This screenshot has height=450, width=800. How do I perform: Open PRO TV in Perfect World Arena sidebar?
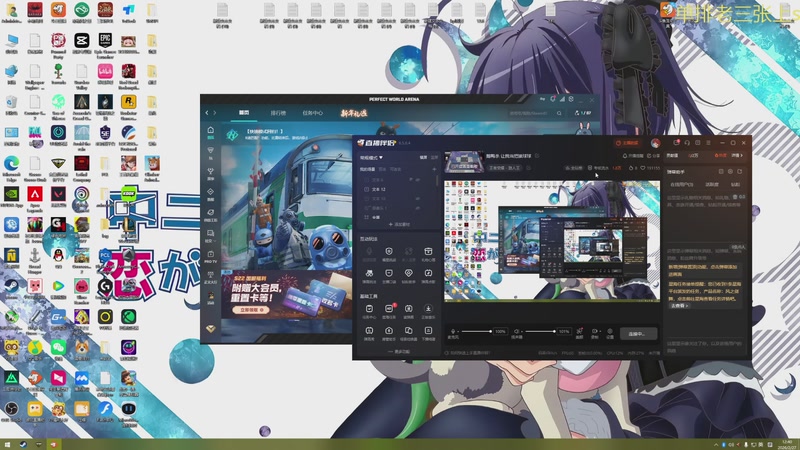211,256
